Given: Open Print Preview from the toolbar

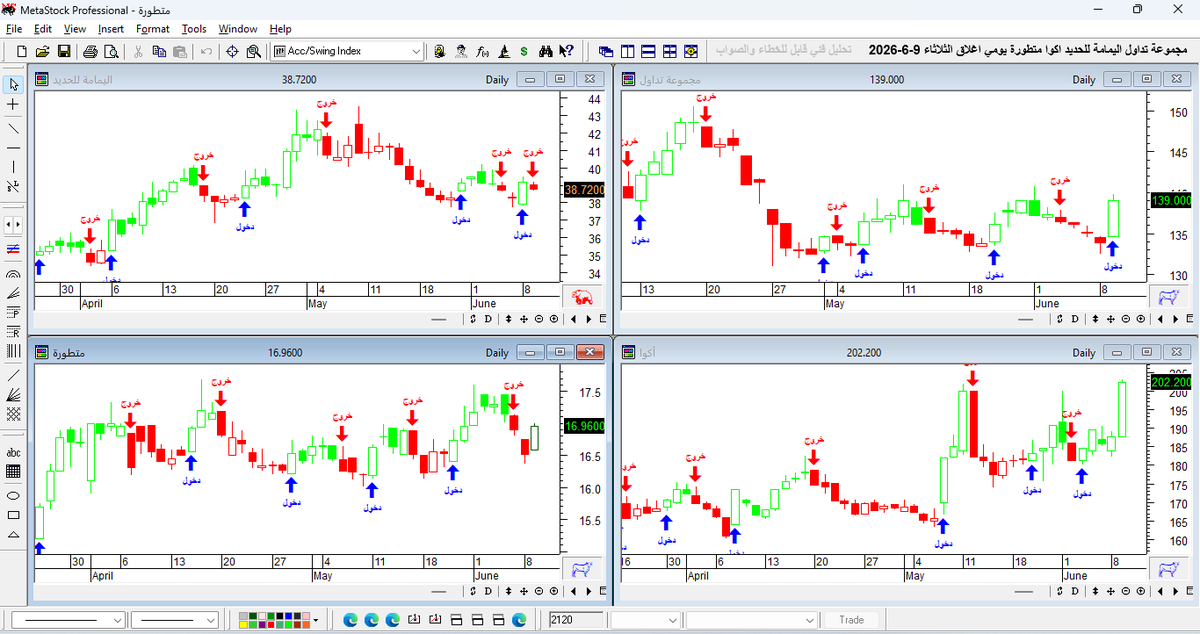Looking at the screenshot, I should coord(110,51).
